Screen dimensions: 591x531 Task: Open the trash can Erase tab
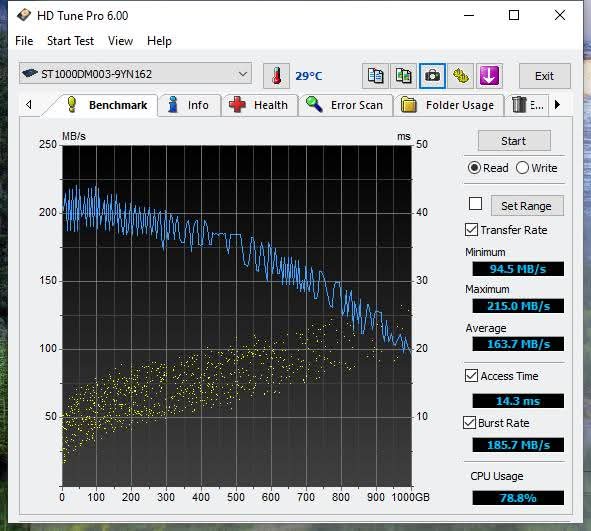527,105
